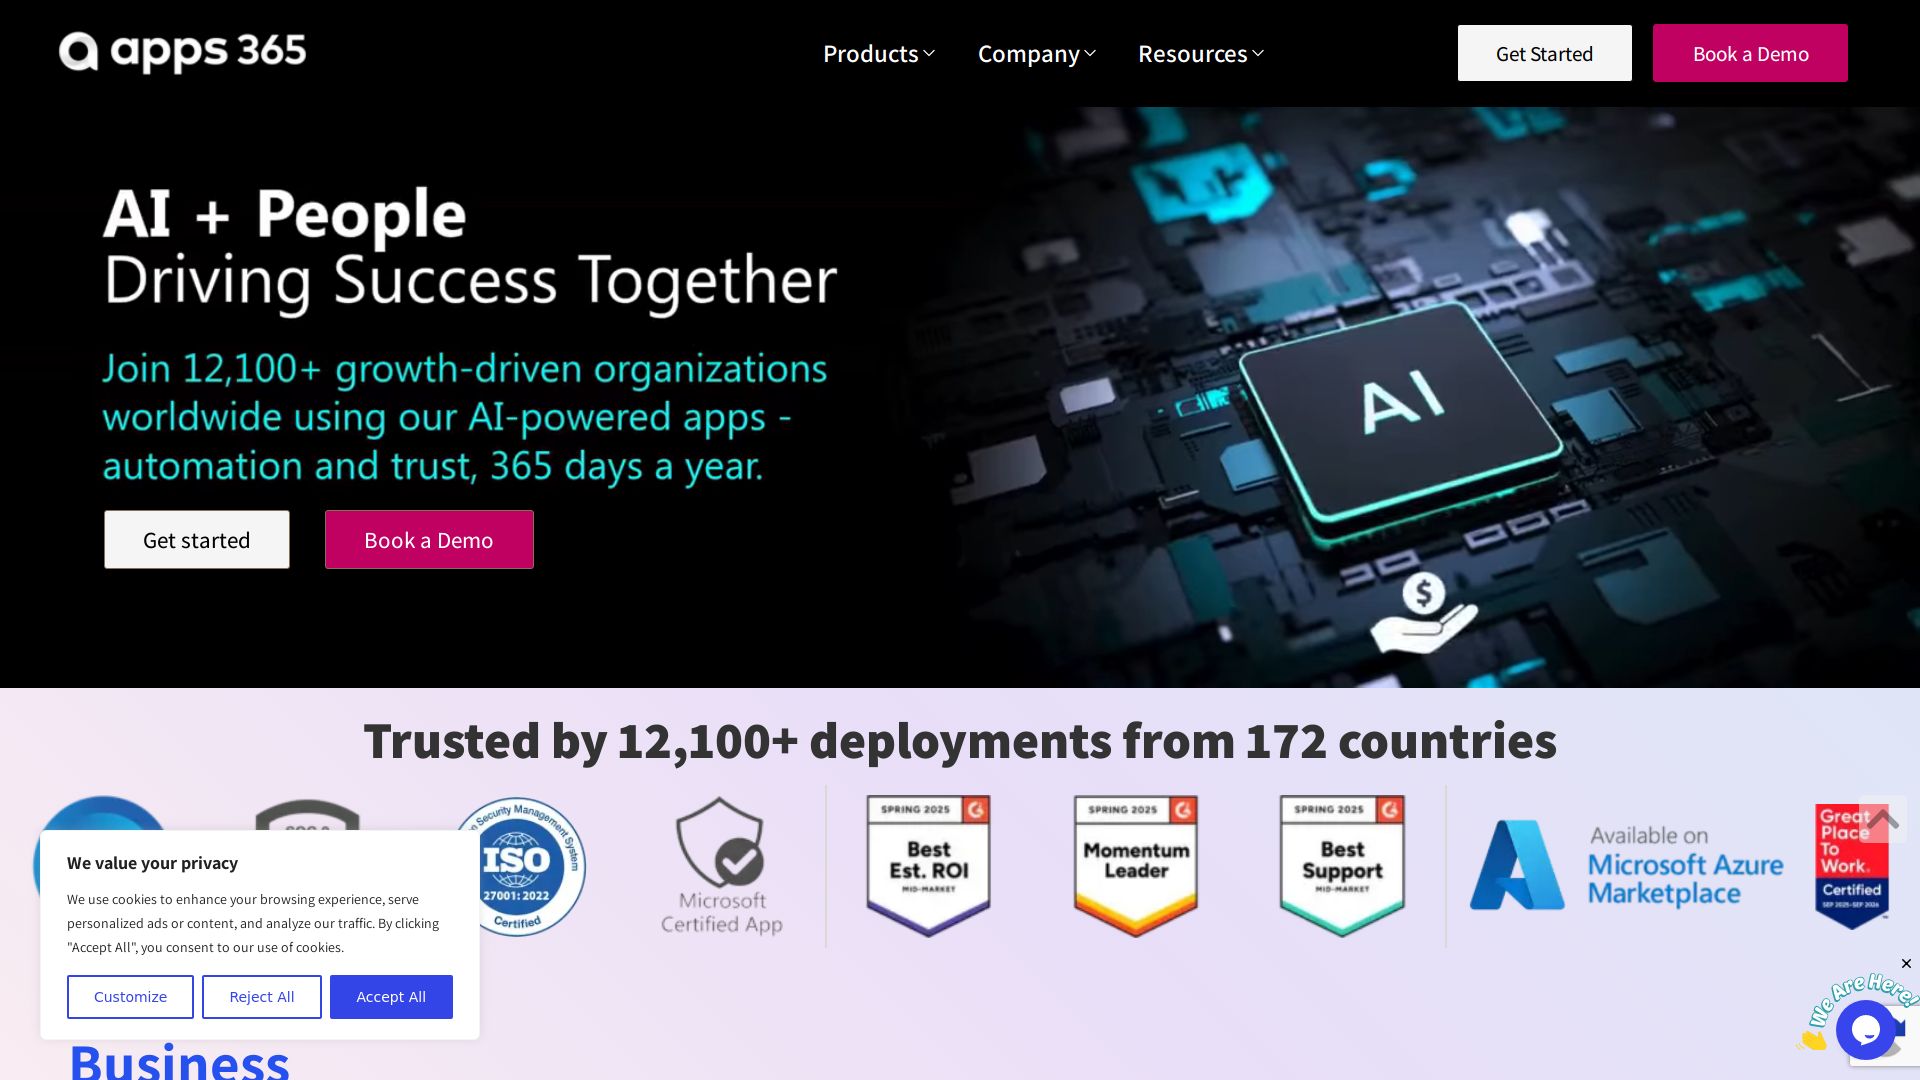Image resolution: width=1920 pixels, height=1080 pixels.
Task: View the G2 Best Est. ROI badge
Action: (929, 866)
